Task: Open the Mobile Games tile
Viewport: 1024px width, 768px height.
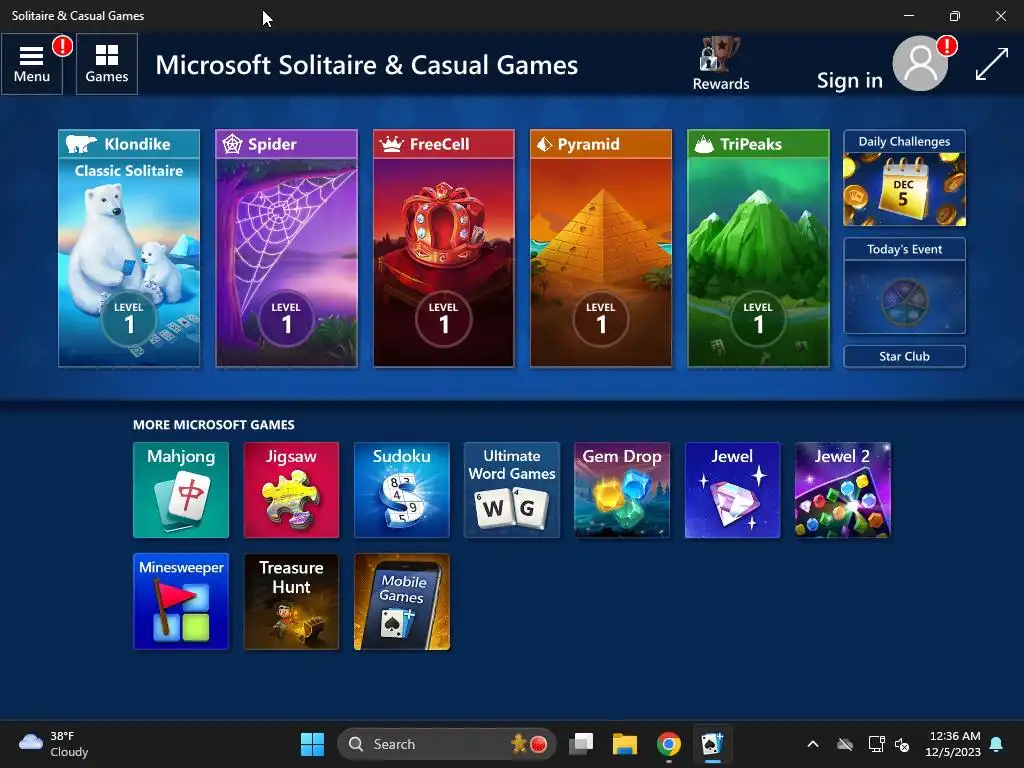Action: point(402,601)
